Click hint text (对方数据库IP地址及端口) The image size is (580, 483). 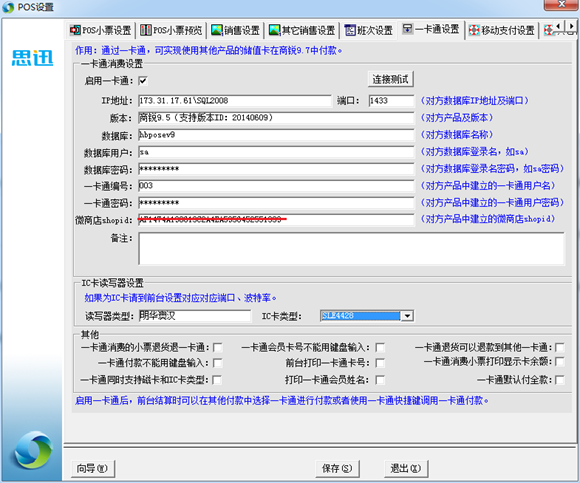(x=475, y=101)
